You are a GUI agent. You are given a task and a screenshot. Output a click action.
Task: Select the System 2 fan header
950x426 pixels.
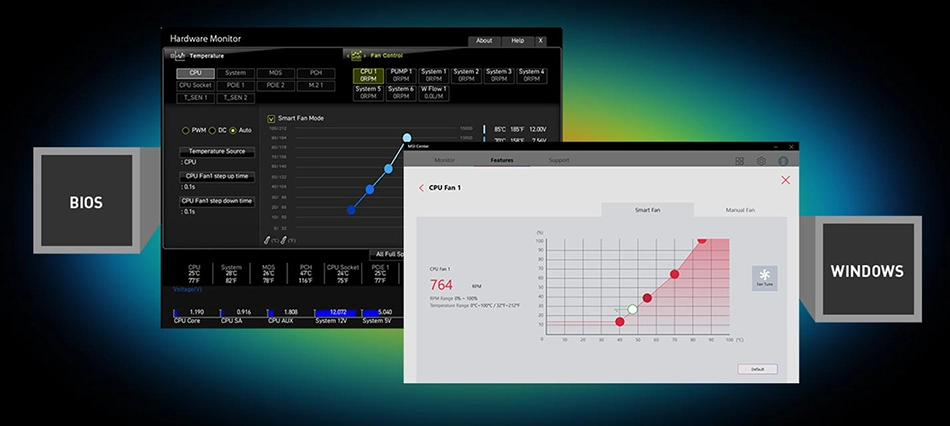pyautogui.click(x=467, y=75)
